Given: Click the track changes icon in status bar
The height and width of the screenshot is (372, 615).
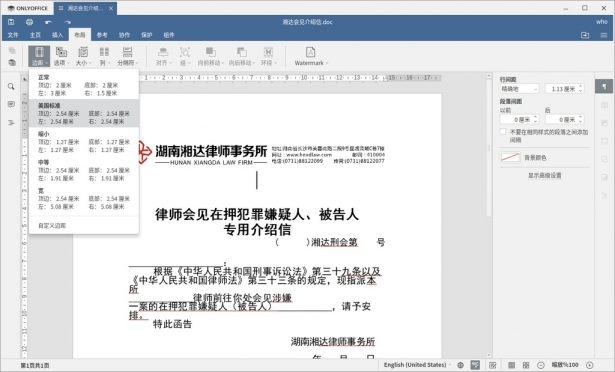Looking at the screenshot, I should (x=493, y=365).
